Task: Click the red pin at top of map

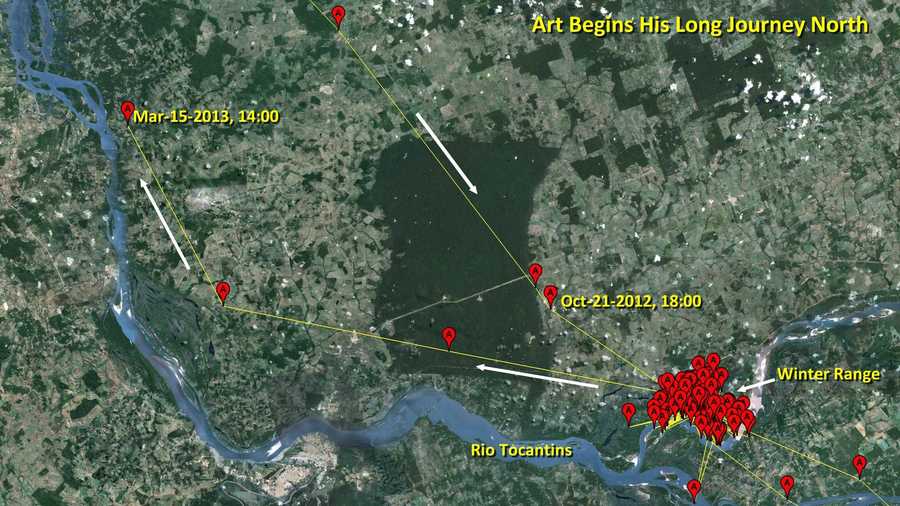Action: (339, 17)
